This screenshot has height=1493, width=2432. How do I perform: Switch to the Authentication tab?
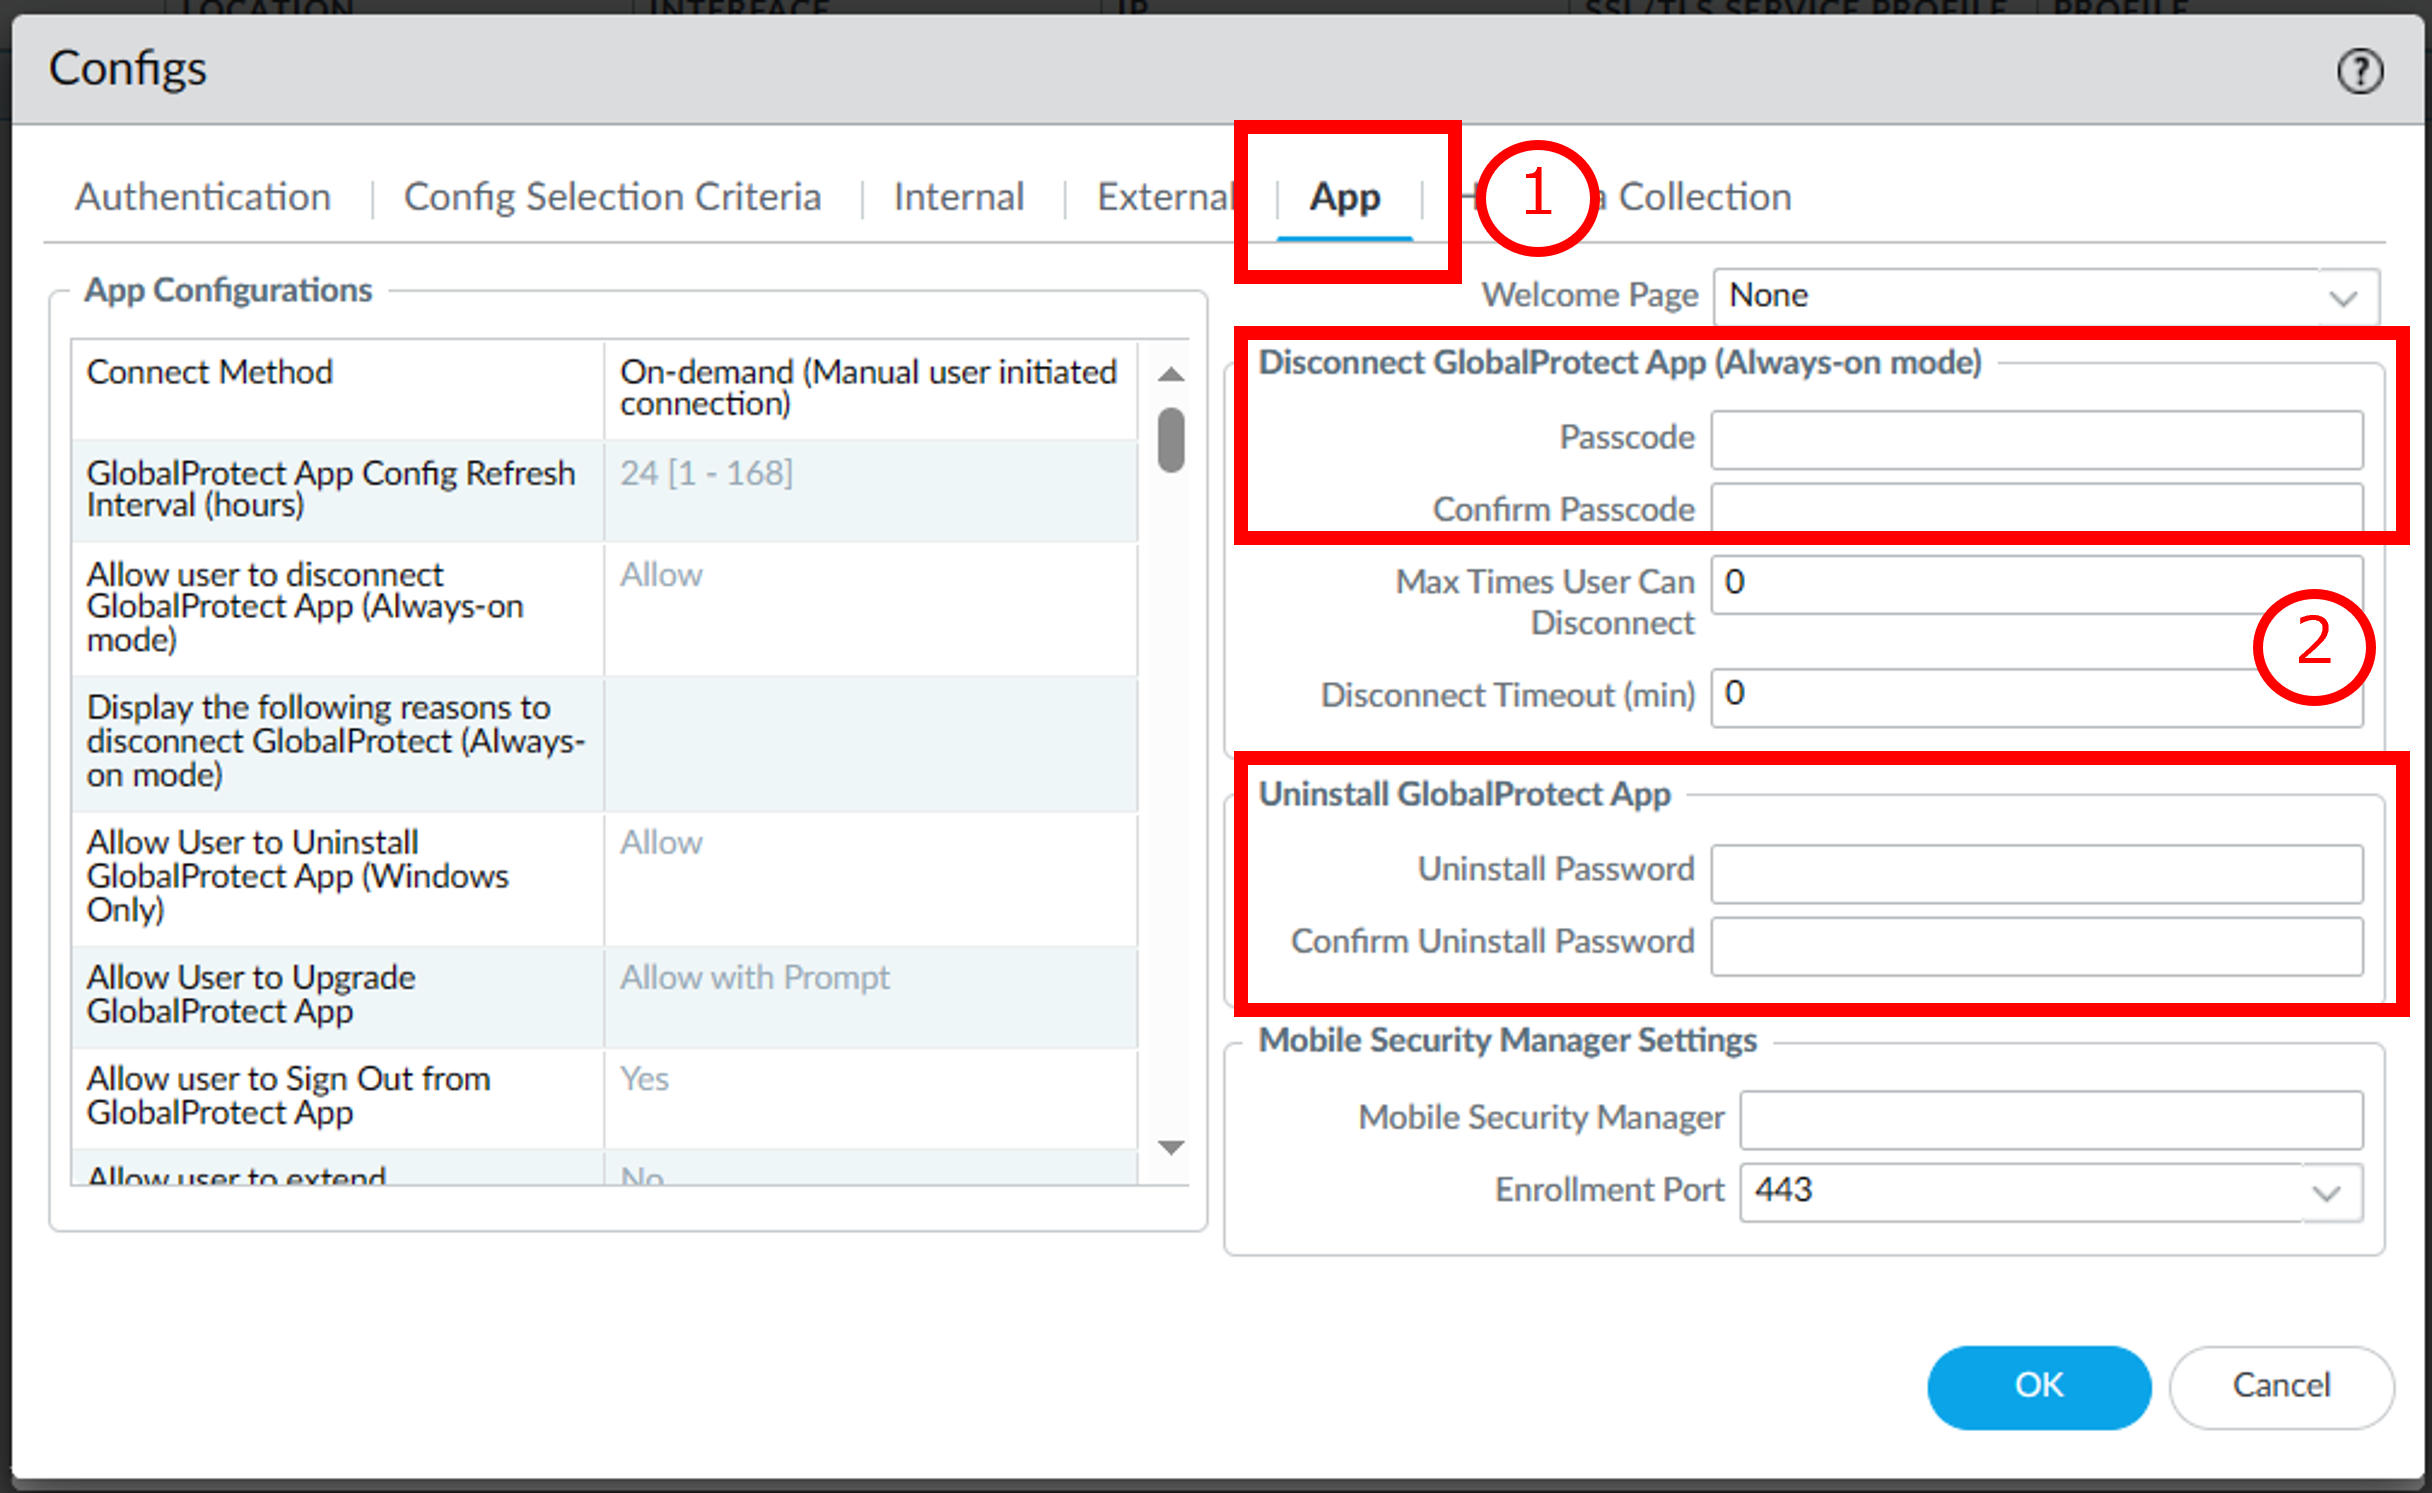coord(203,197)
